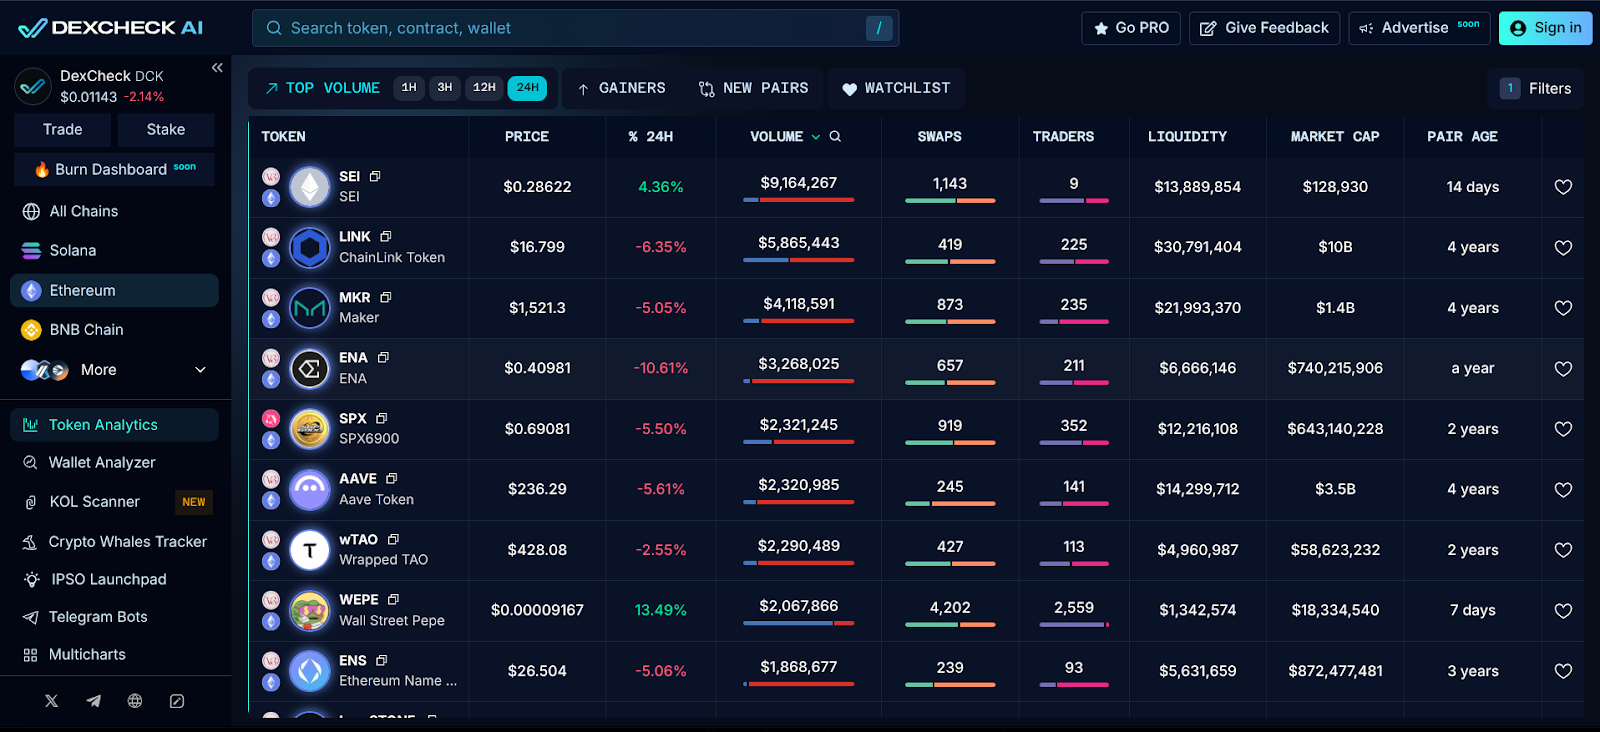Viewport: 1600px width, 732px height.
Task: Copy the LINK token contract address
Action: click(386, 237)
